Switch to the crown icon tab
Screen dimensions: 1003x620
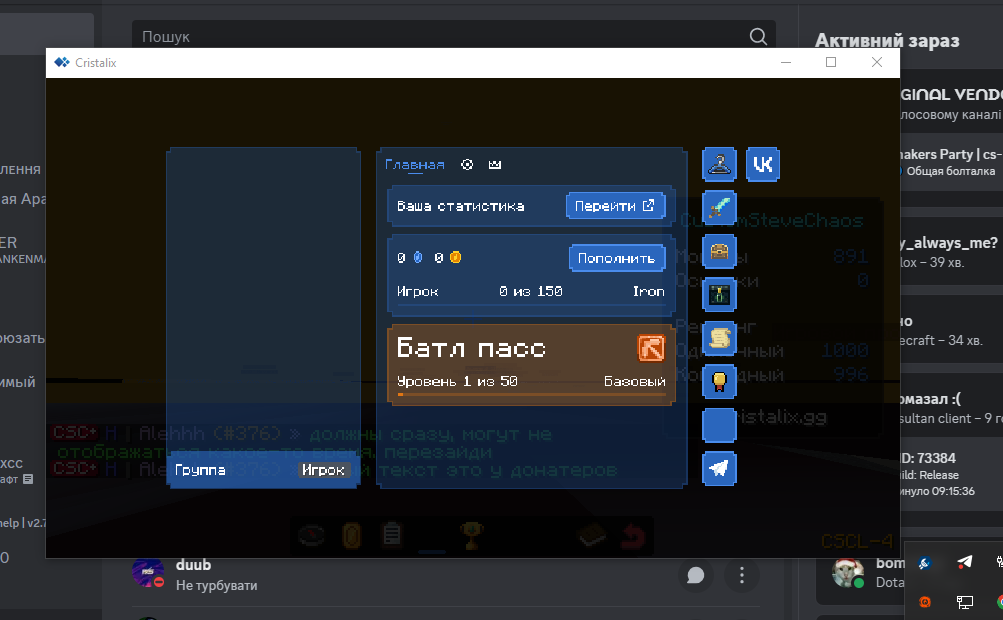[x=494, y=164]
